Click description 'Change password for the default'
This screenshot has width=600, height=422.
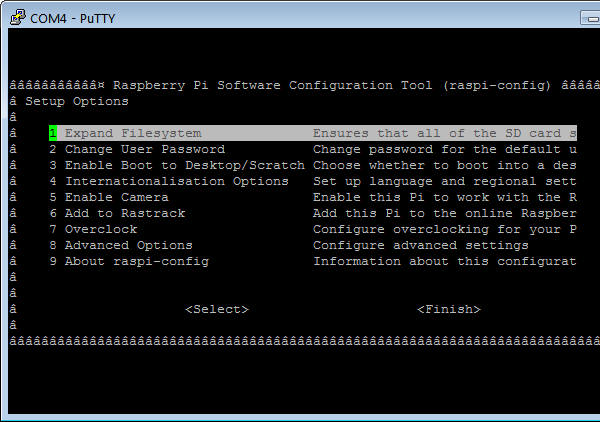(x=437, y=149)
